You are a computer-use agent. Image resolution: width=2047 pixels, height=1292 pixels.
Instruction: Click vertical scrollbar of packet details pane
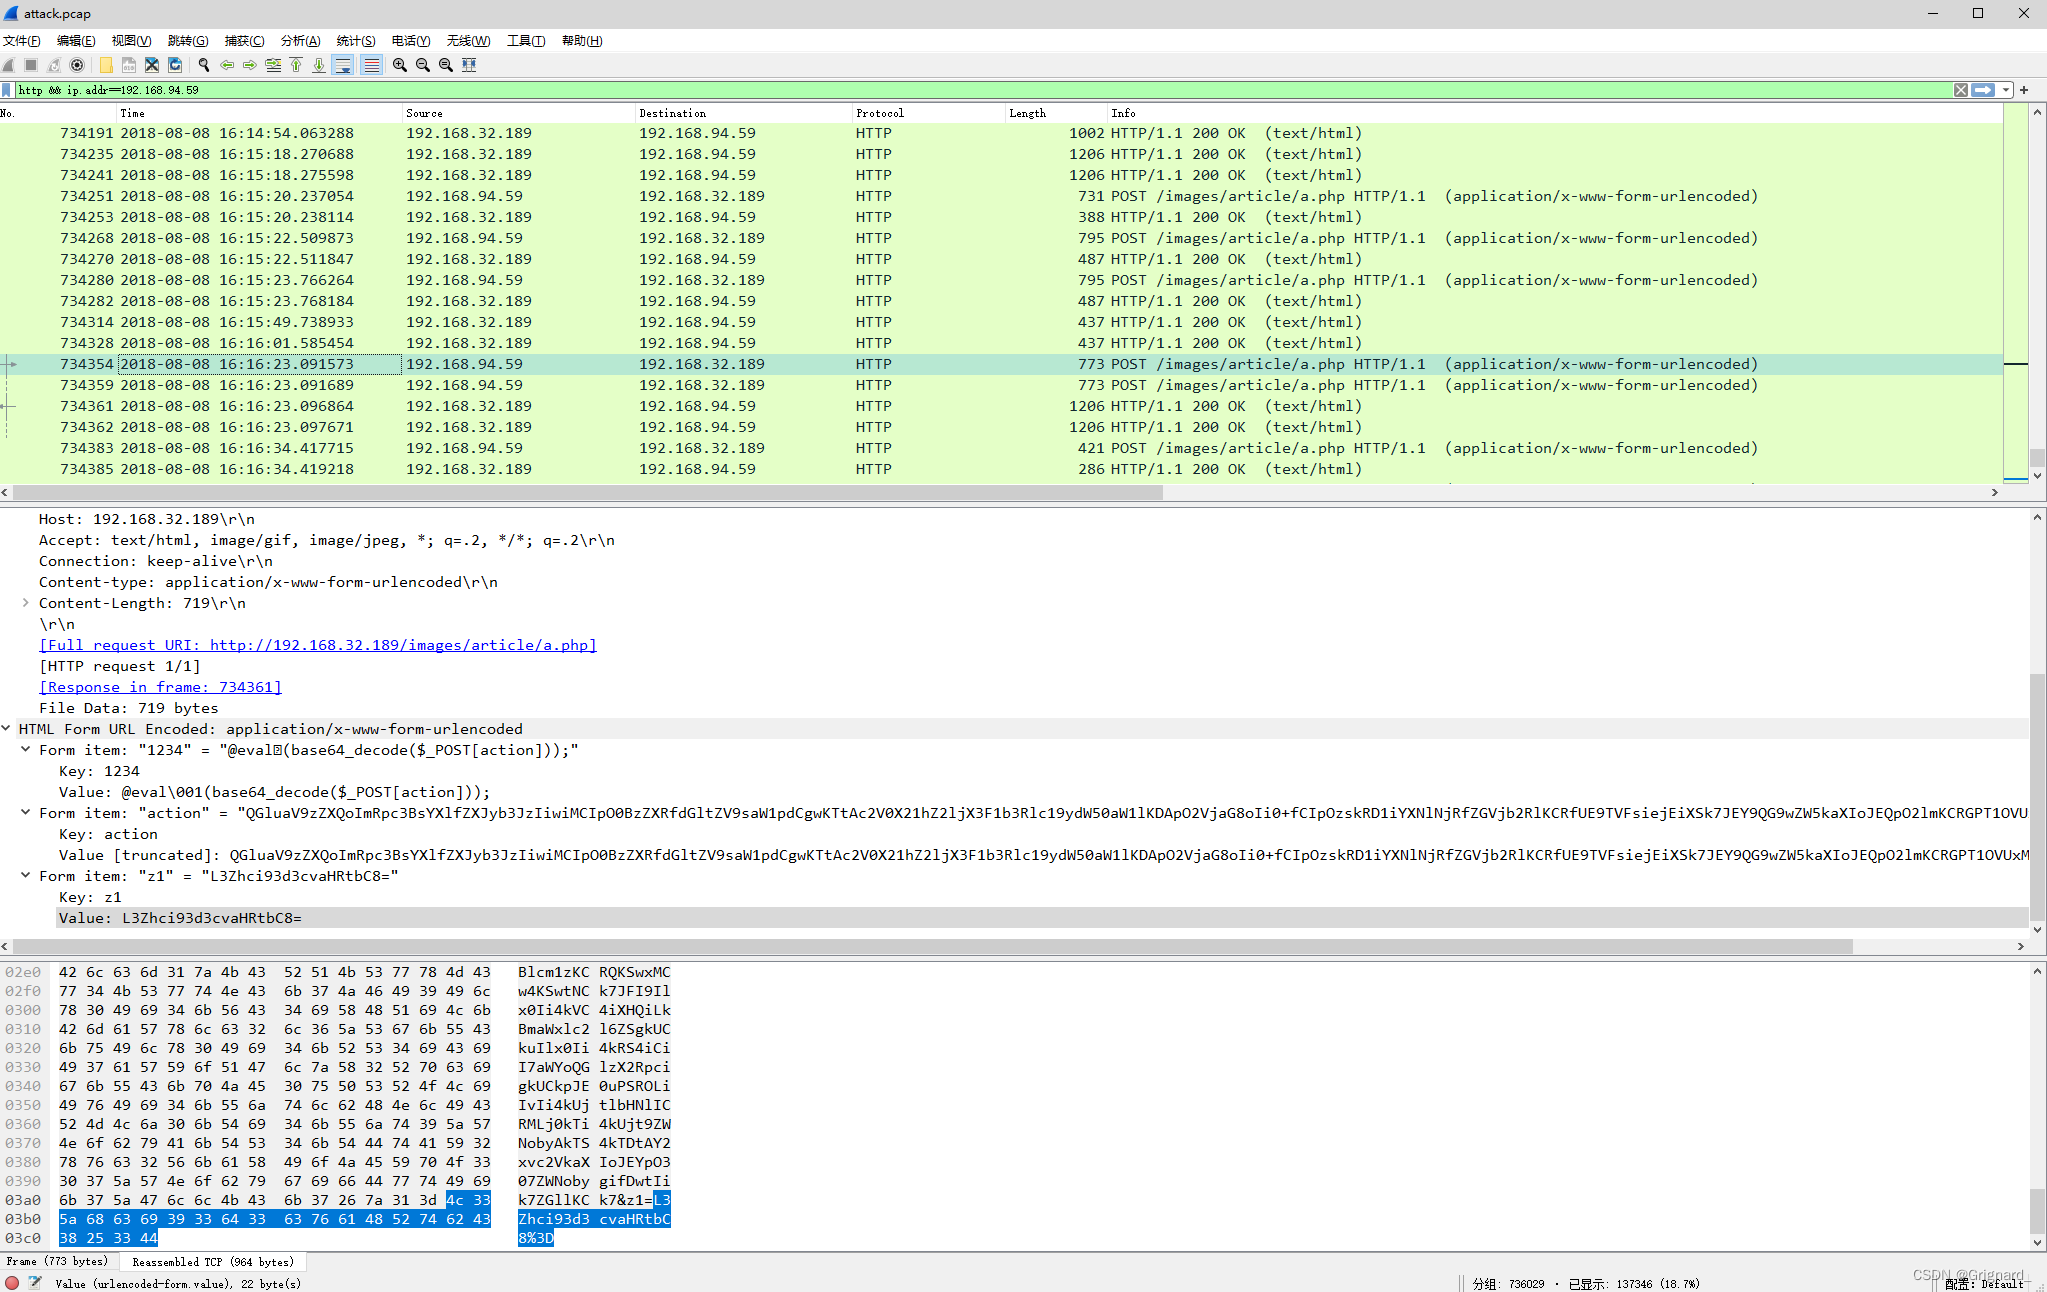(x=2037, y=797)
